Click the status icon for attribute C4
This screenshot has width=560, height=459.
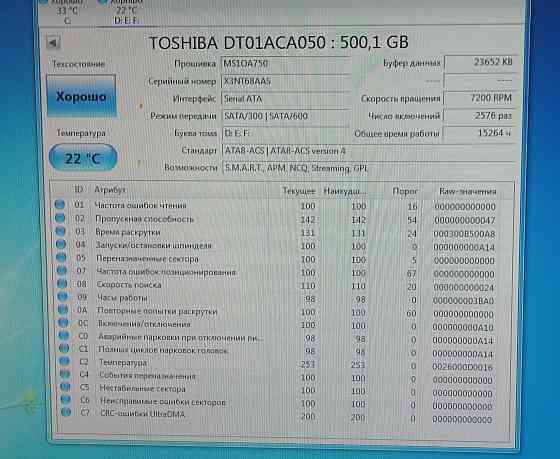(65, 374)
